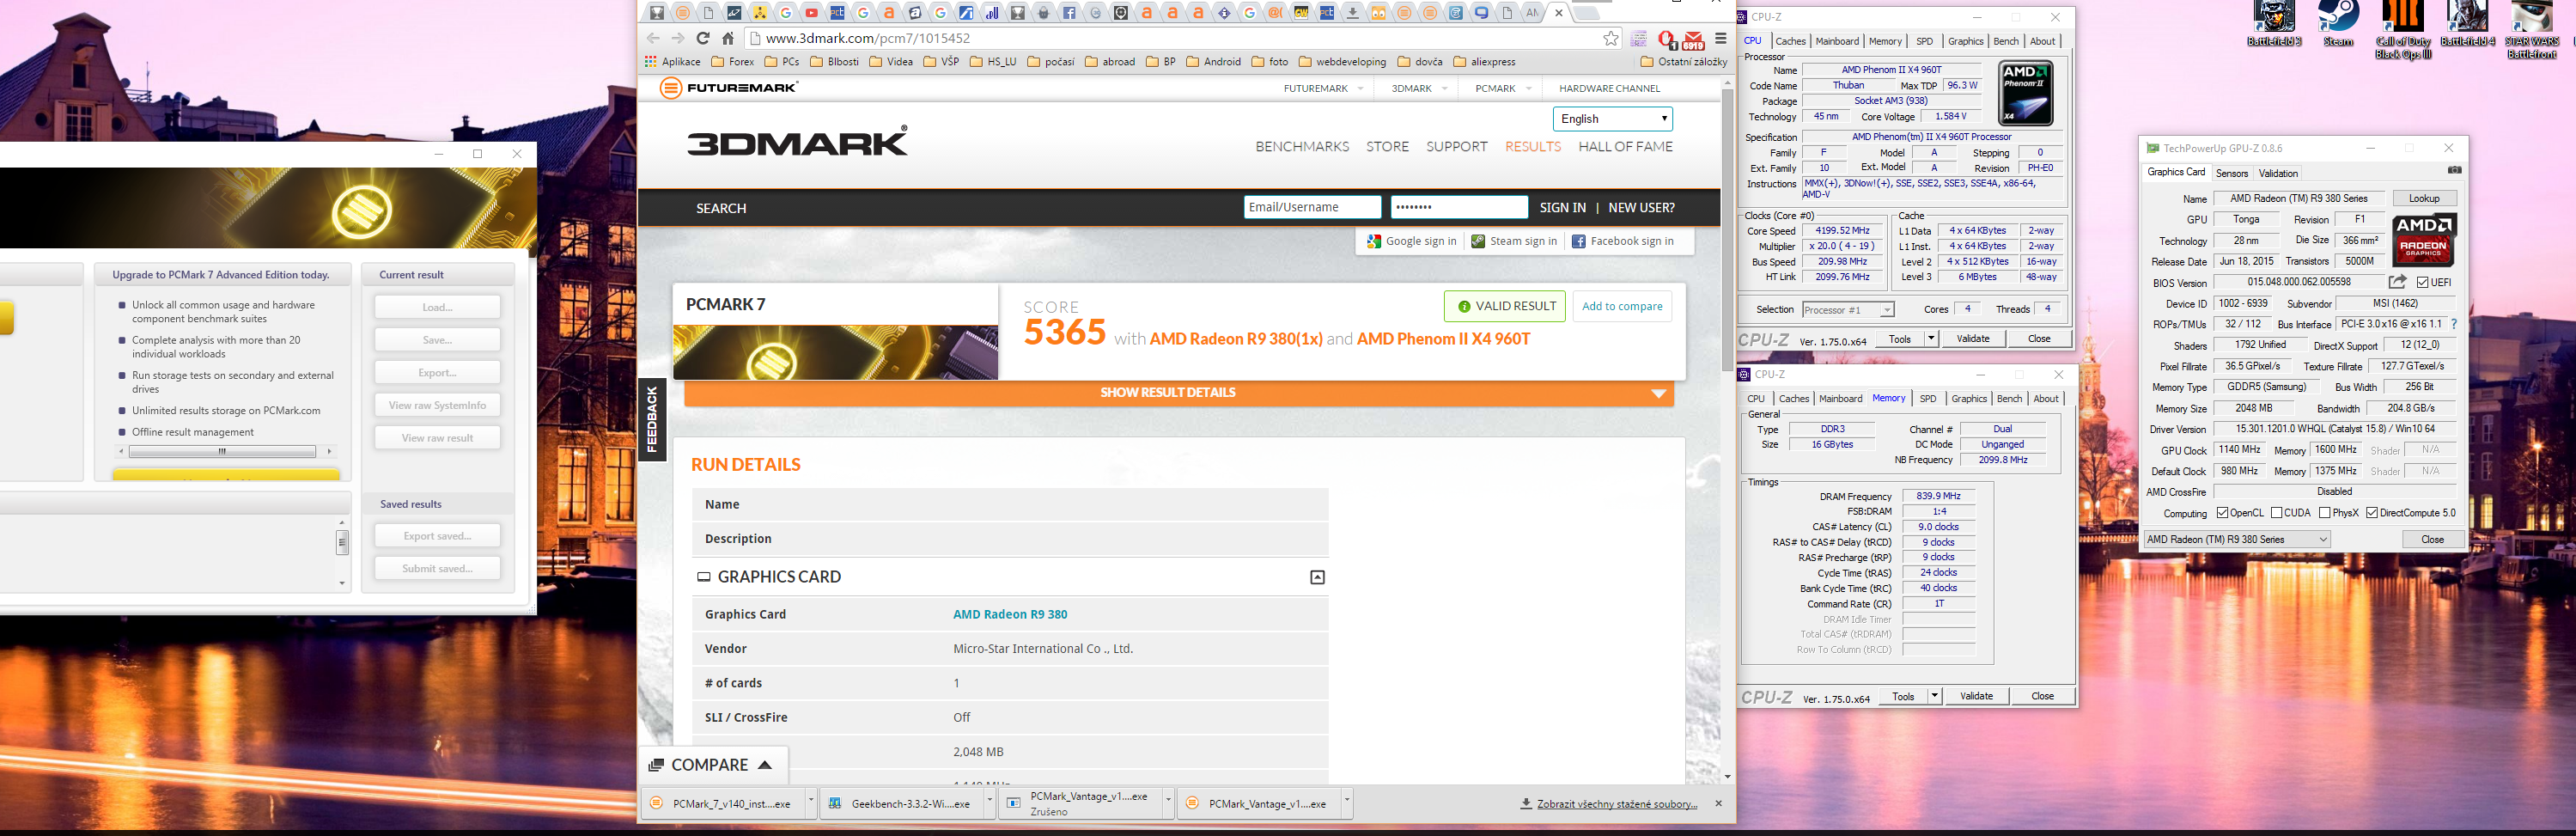Viewport: 2576px width, 836px height.
Task: Open the HALL OF FAME page
Action: click(x=1624, y=147)
